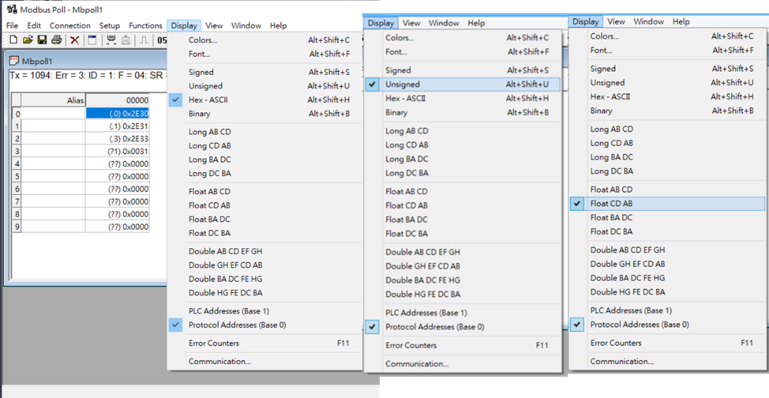Click row header 9 in Mbpoll1 grid
This screenshot has width=769, height=398.
[x=17, y=226]
